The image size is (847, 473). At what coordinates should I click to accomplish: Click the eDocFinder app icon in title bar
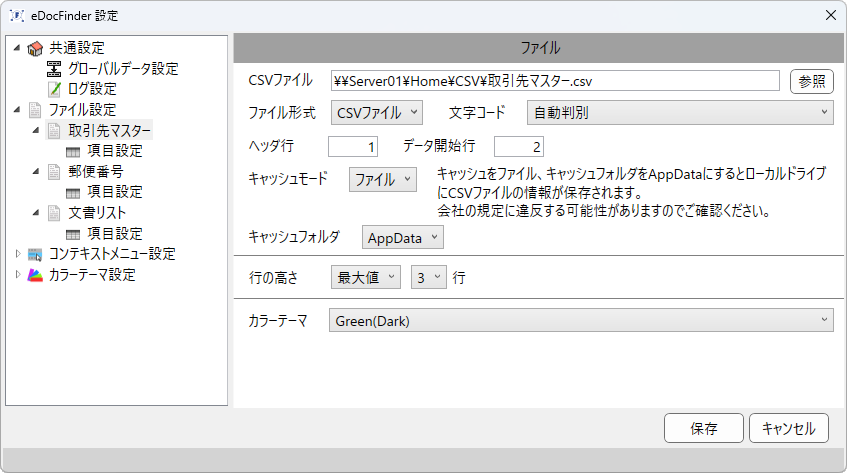click(17, 16)
